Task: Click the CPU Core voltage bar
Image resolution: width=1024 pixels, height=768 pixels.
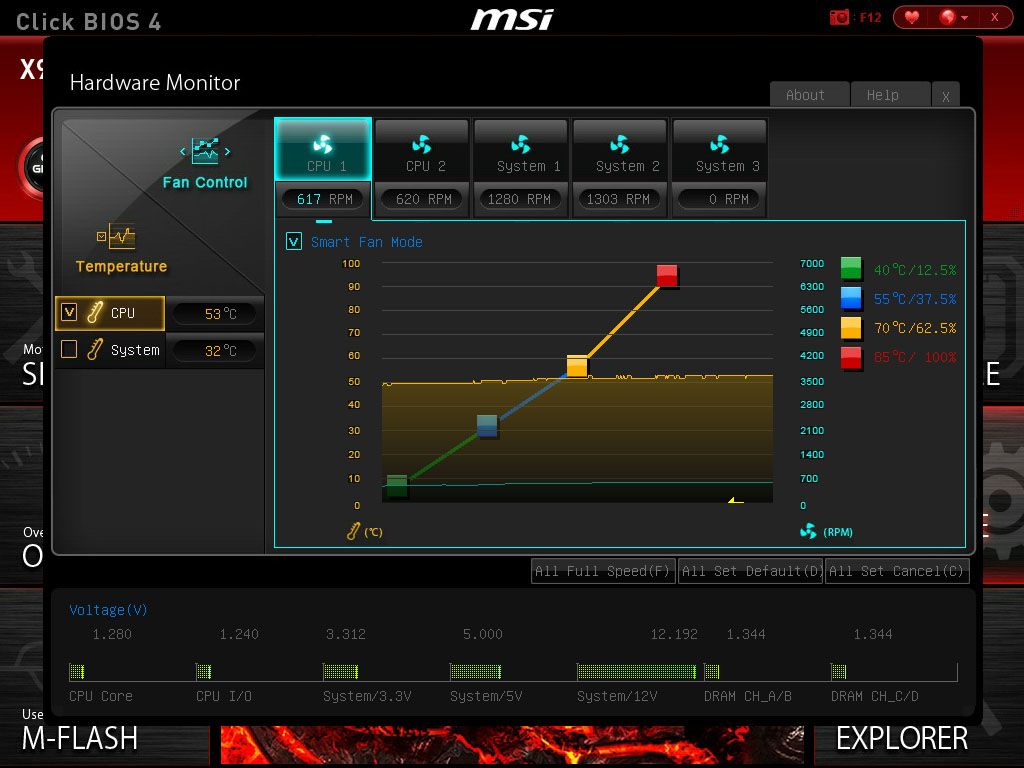Action: [x=77, y=671]
